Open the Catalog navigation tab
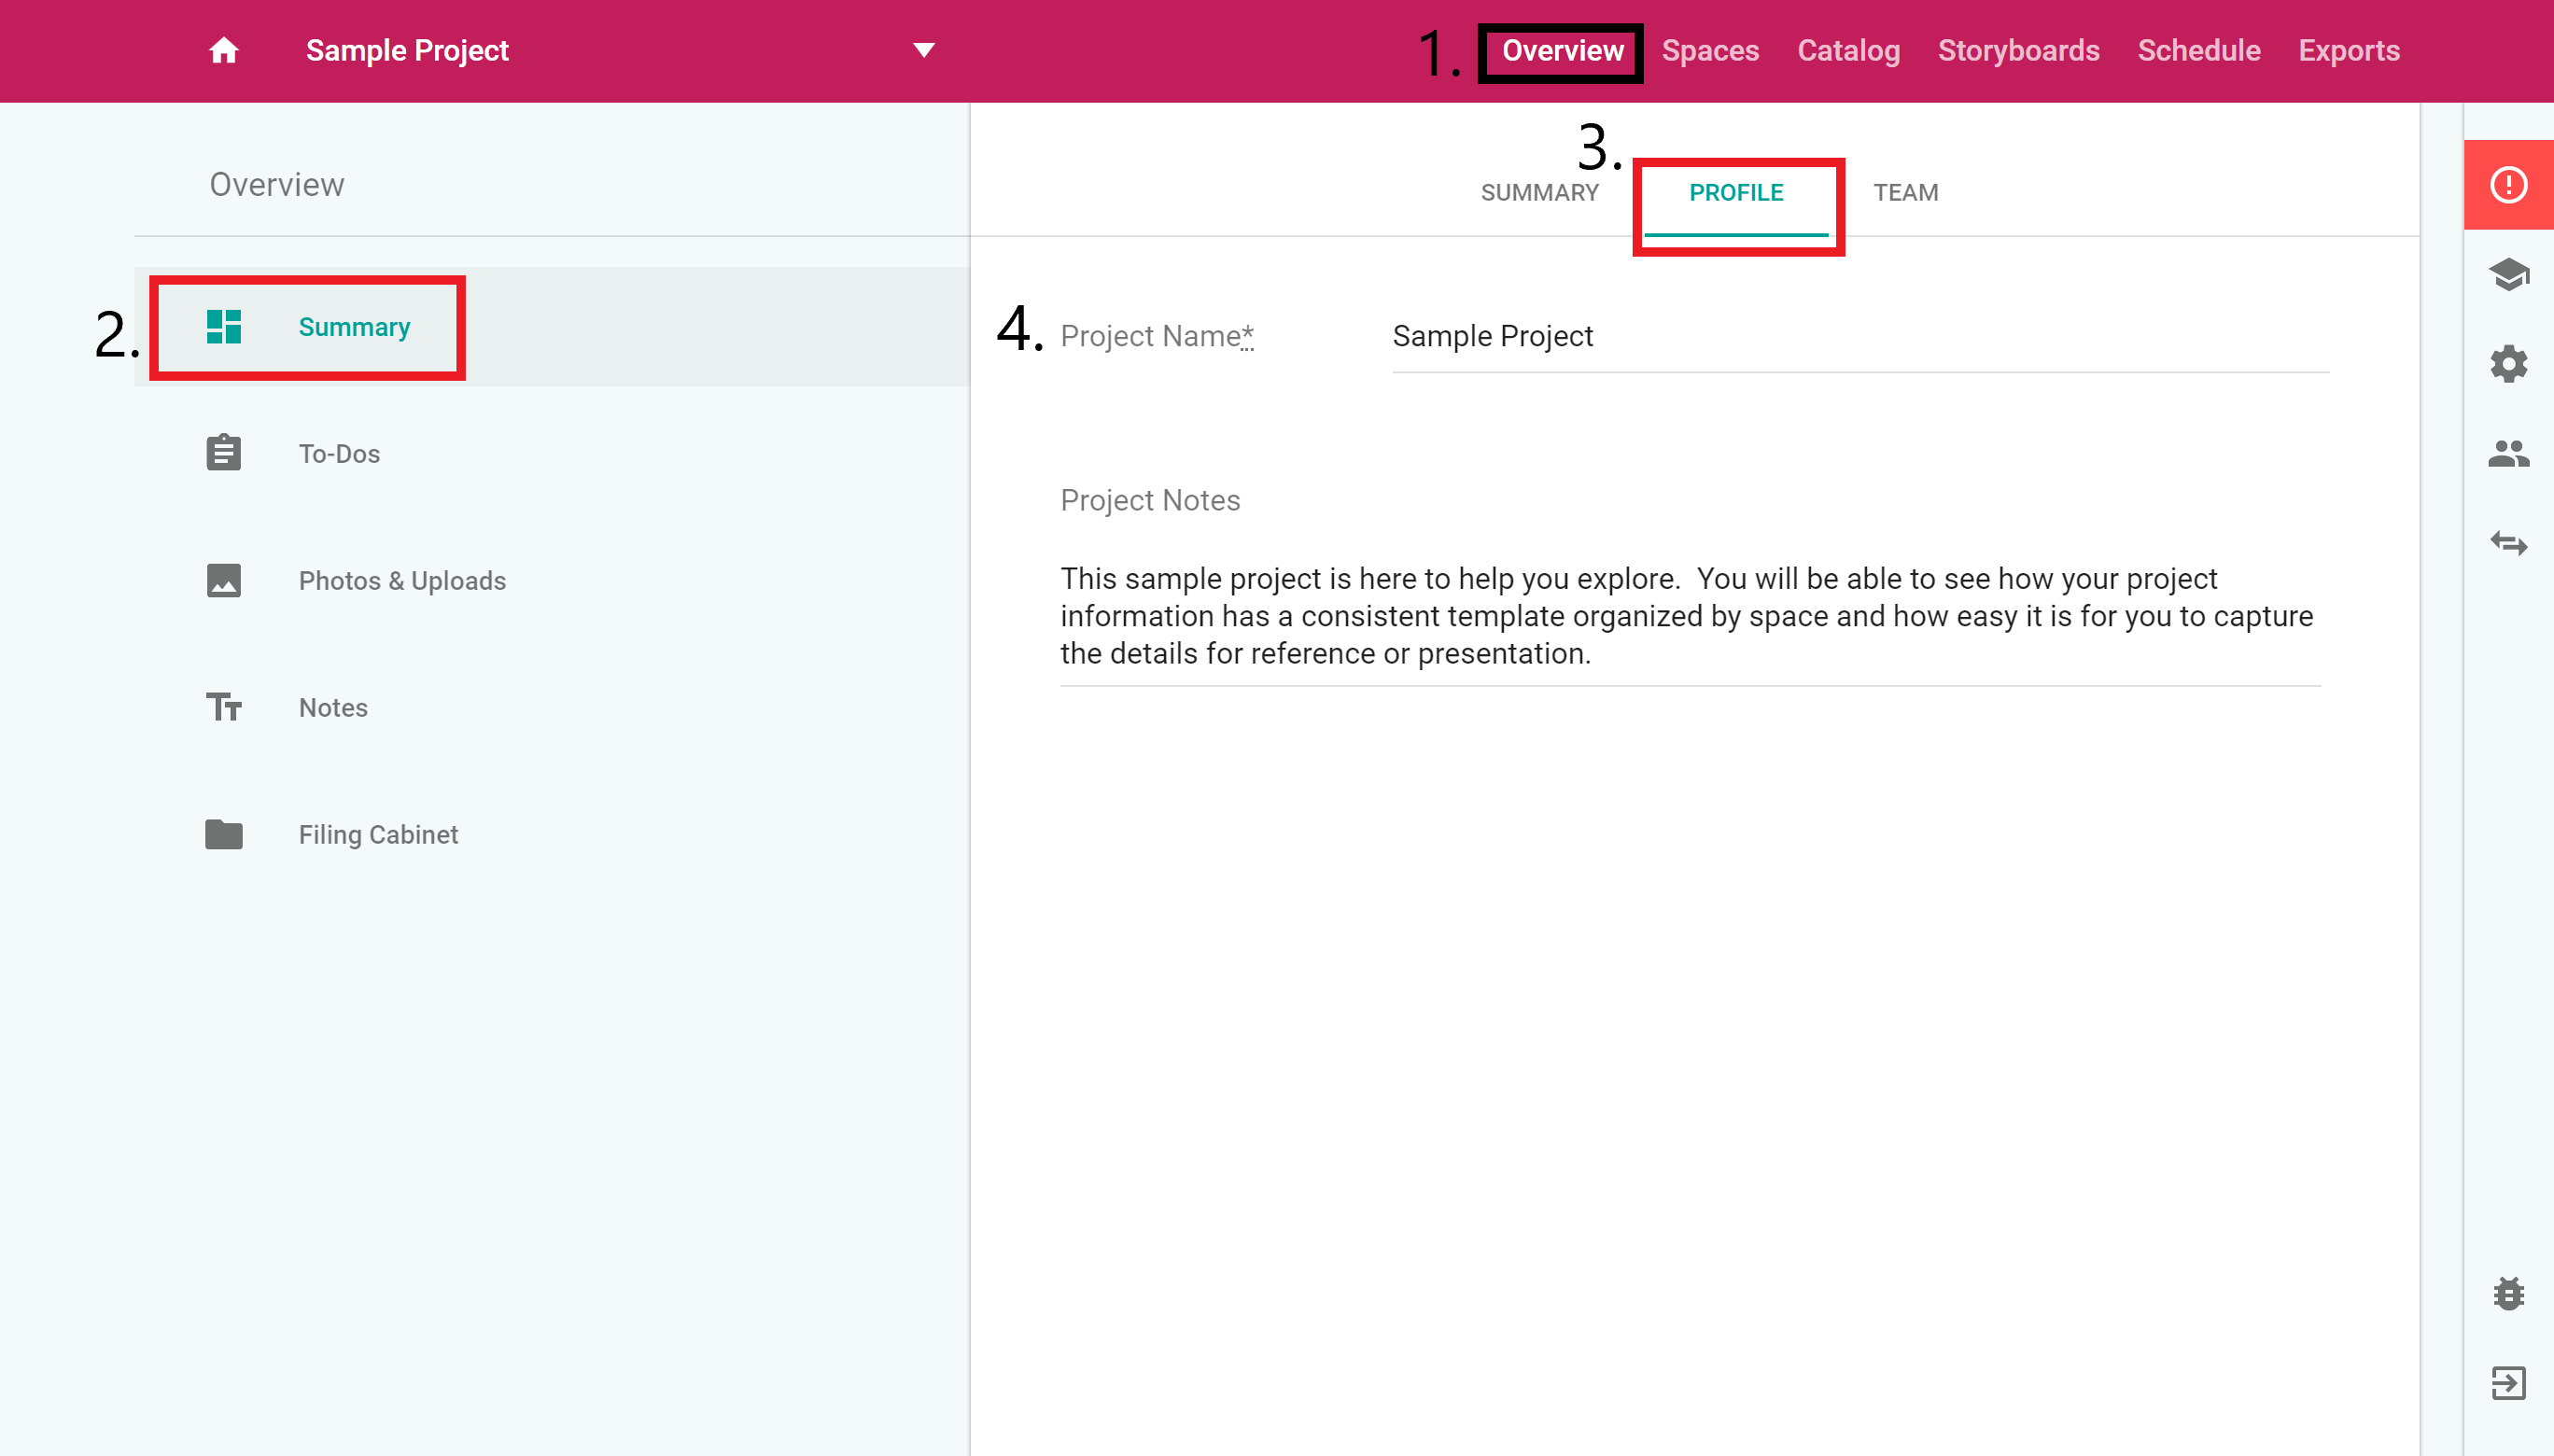 (1848, 51)
